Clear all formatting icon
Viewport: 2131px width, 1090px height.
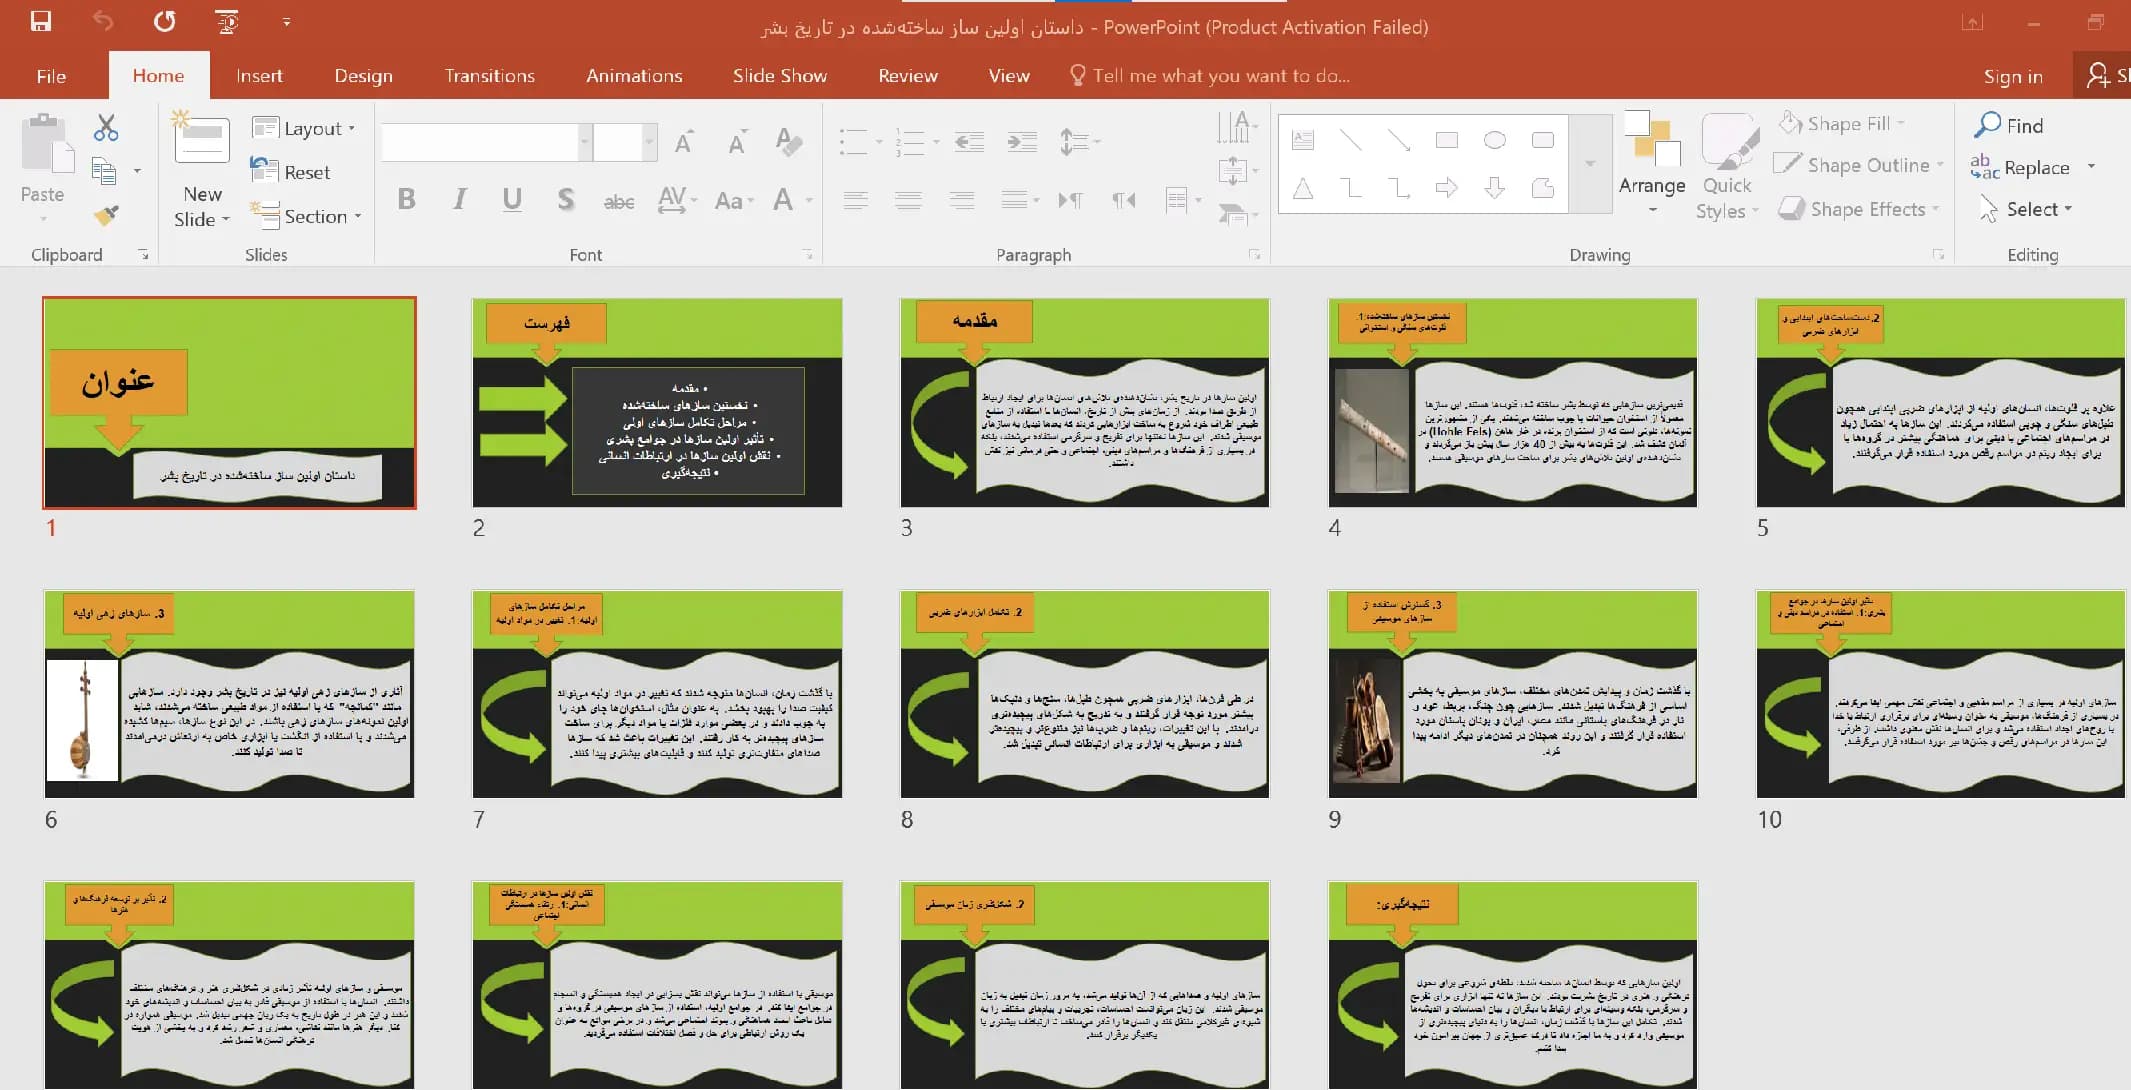point(789,142)
